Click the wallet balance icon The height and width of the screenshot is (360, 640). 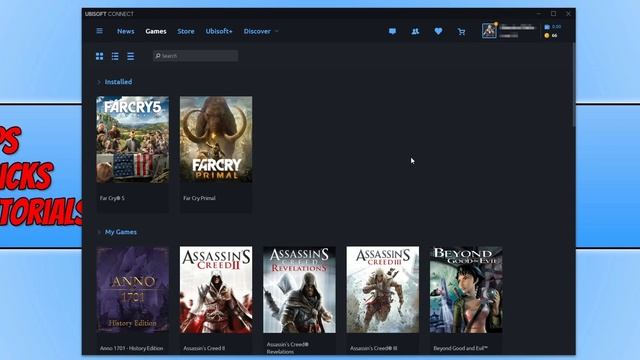tap(547, 27)
